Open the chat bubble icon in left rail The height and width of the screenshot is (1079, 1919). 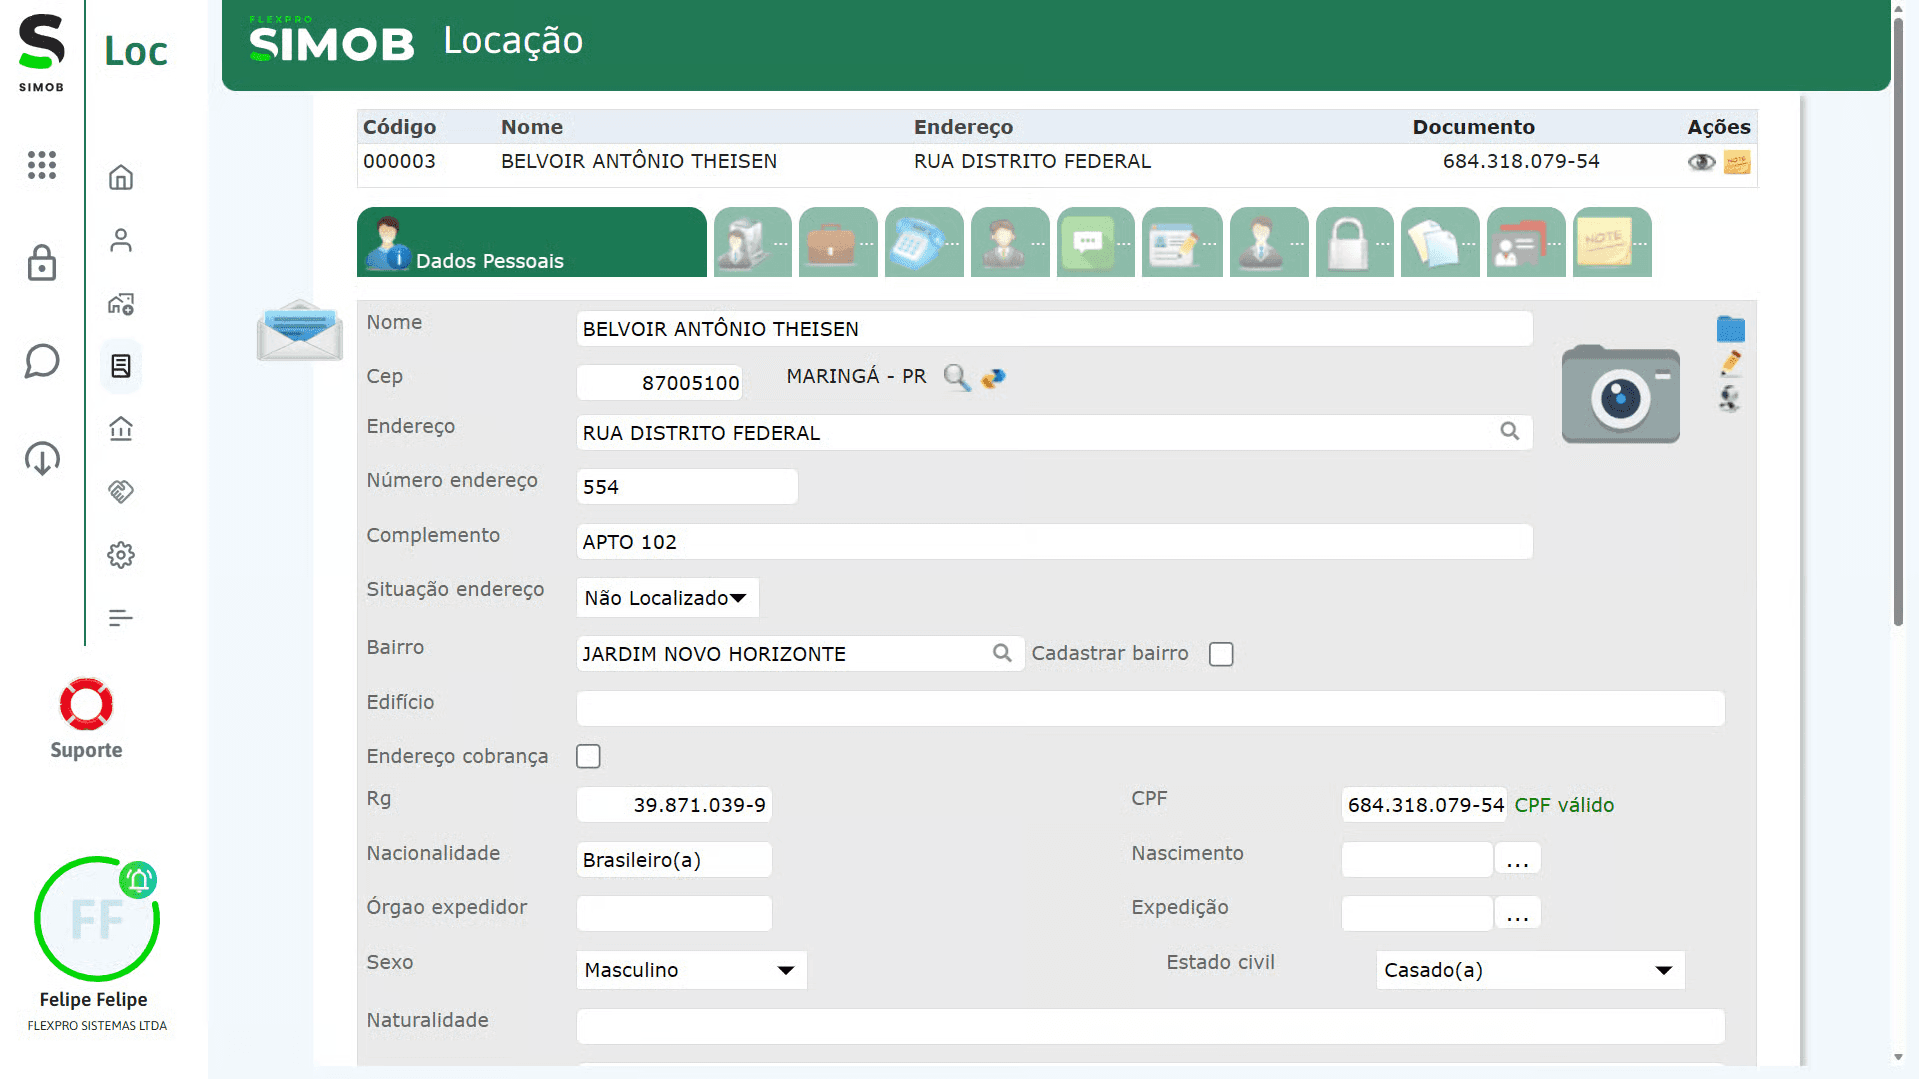[x=42, y=361]
